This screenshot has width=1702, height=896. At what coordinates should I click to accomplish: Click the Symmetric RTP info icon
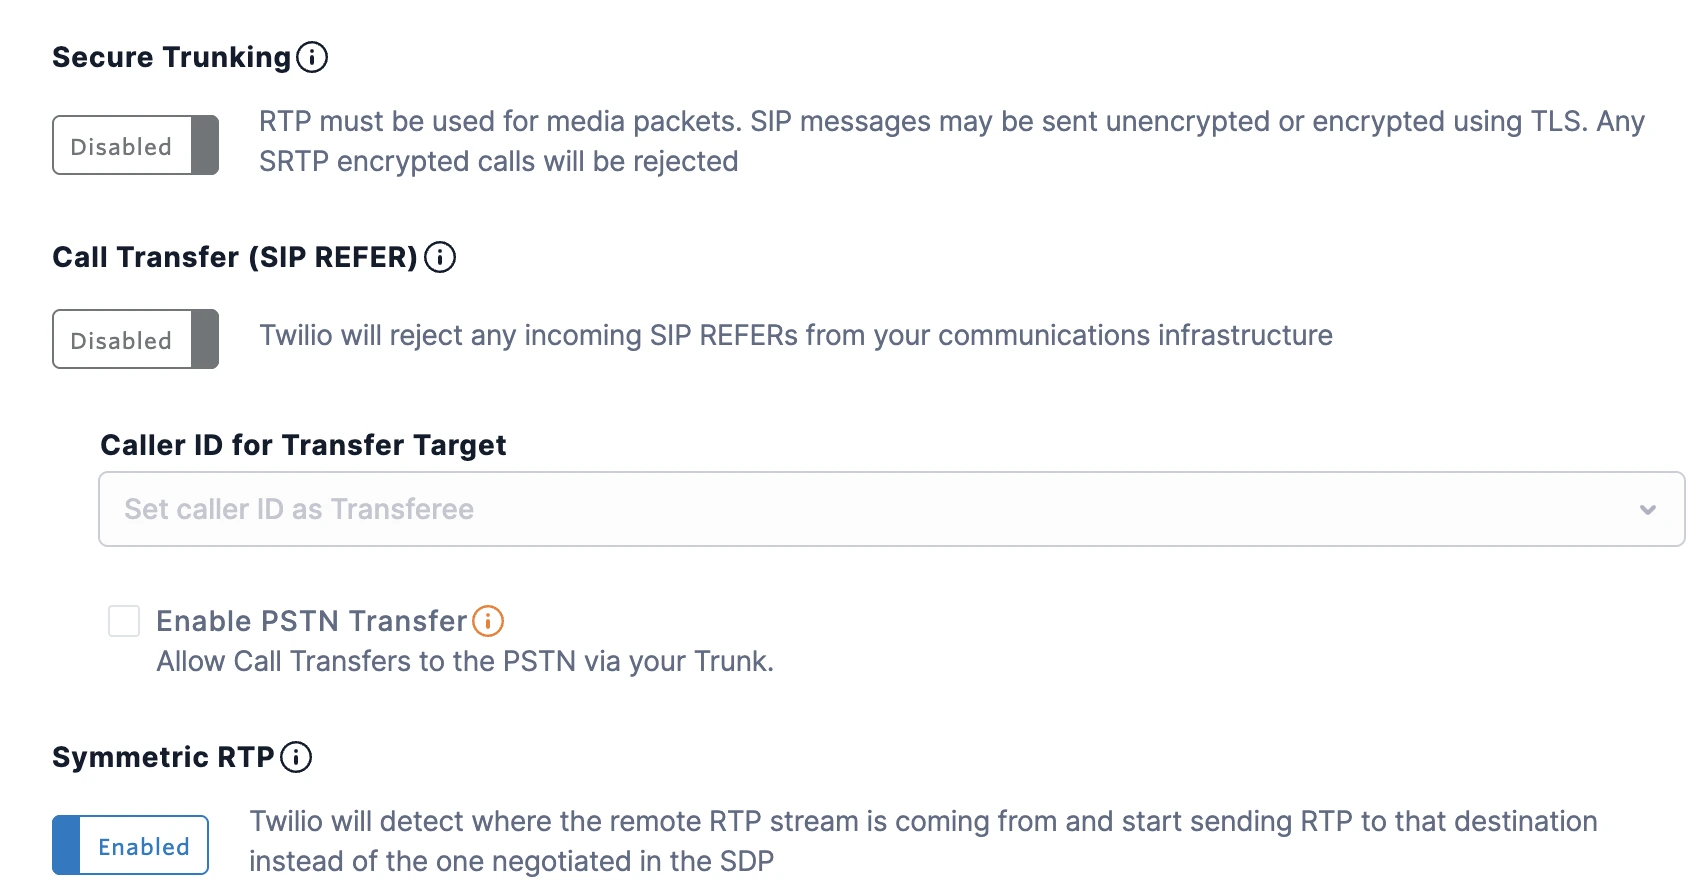point(296,757)
